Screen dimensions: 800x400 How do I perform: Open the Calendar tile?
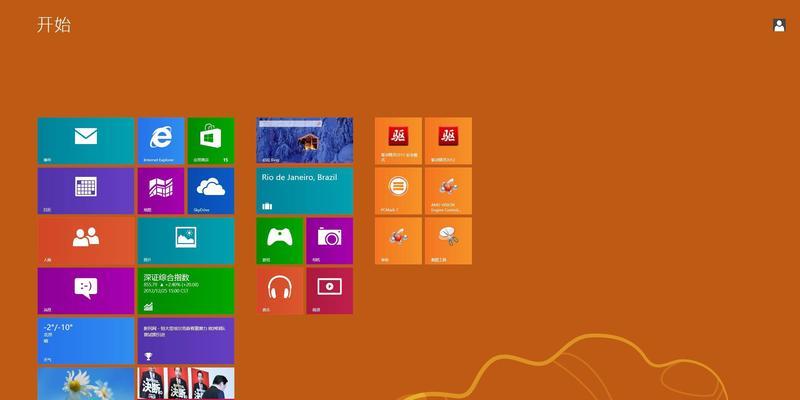coord(86,191)
